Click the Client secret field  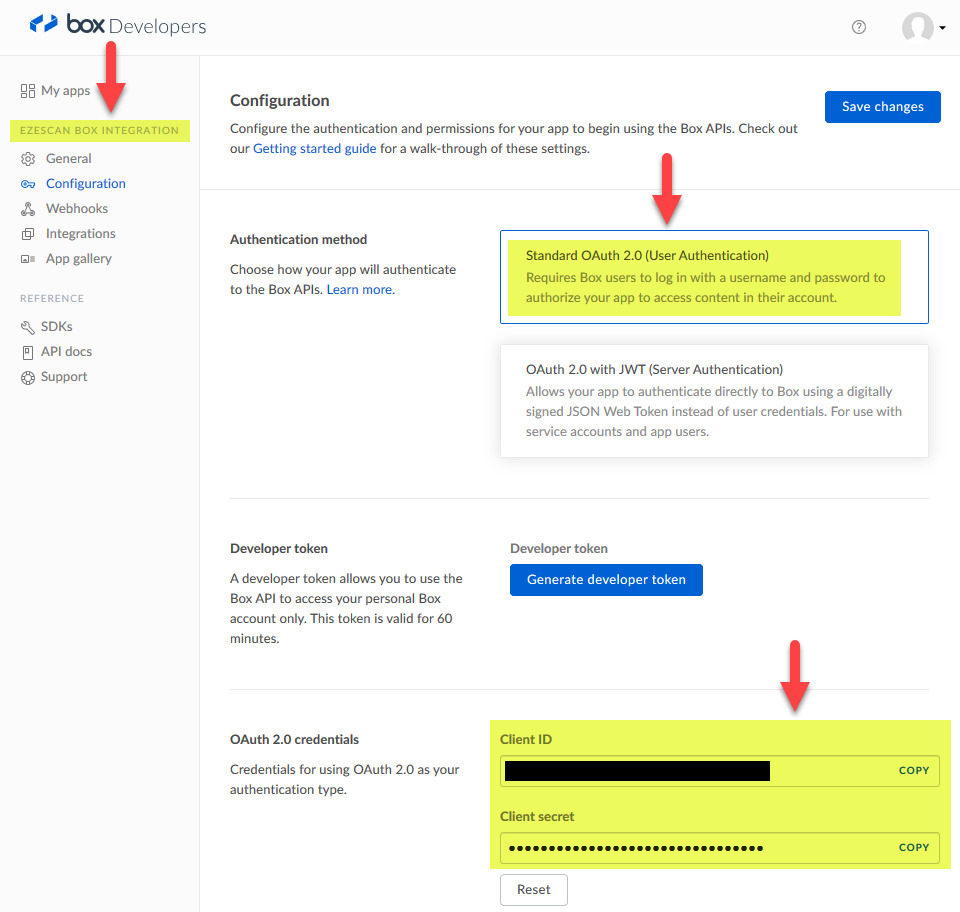690,848
